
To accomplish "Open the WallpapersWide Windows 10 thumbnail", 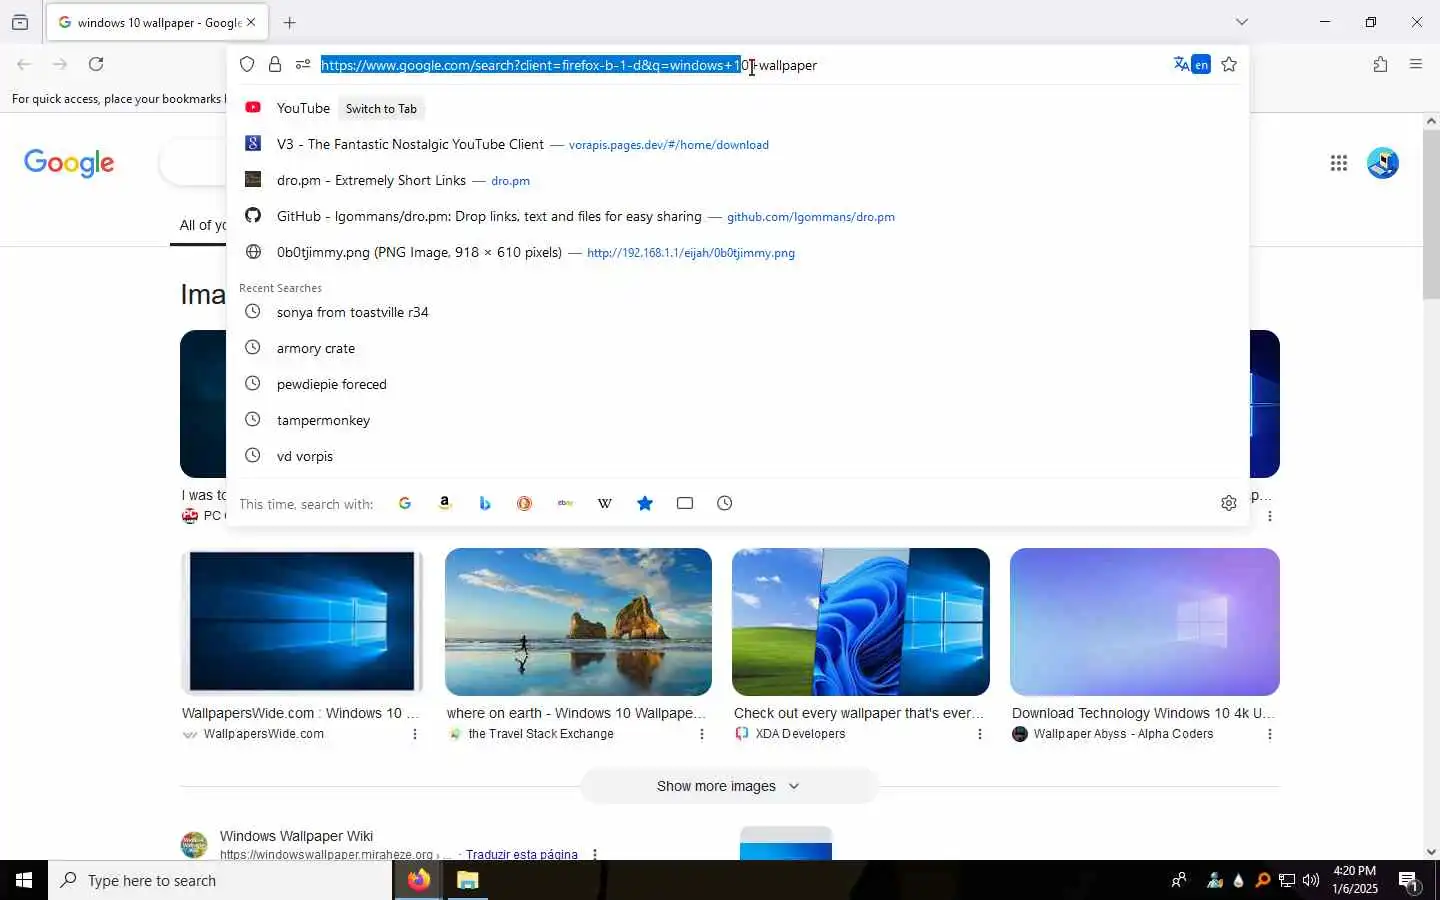I will tap(302, 621).
